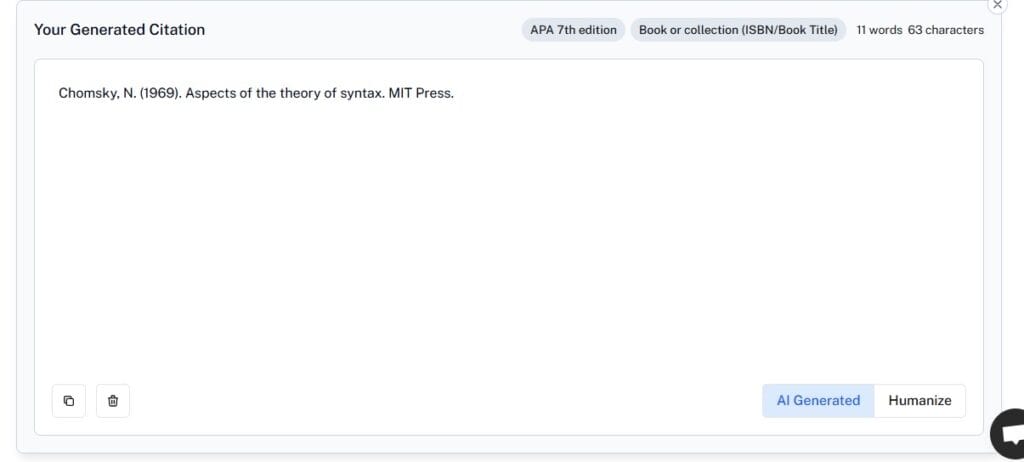Click the word Aspects in the title
This screenshot has width=1024, height=462.
pyautogui.click(x=211, y=94)
